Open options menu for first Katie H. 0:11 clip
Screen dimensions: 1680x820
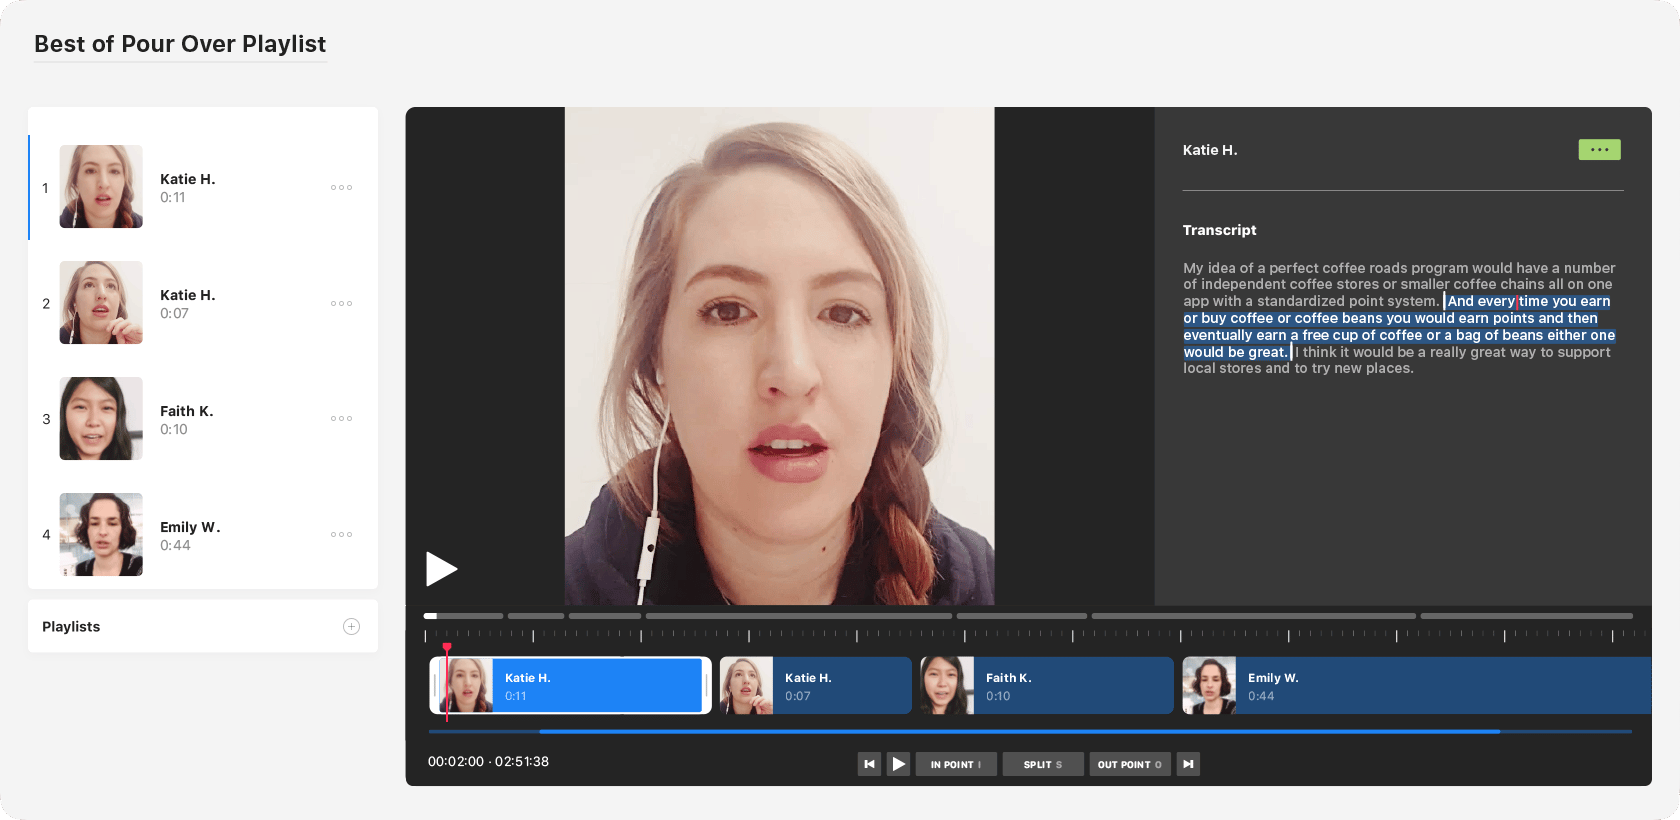pyautogui.click(x=342, y=187)
